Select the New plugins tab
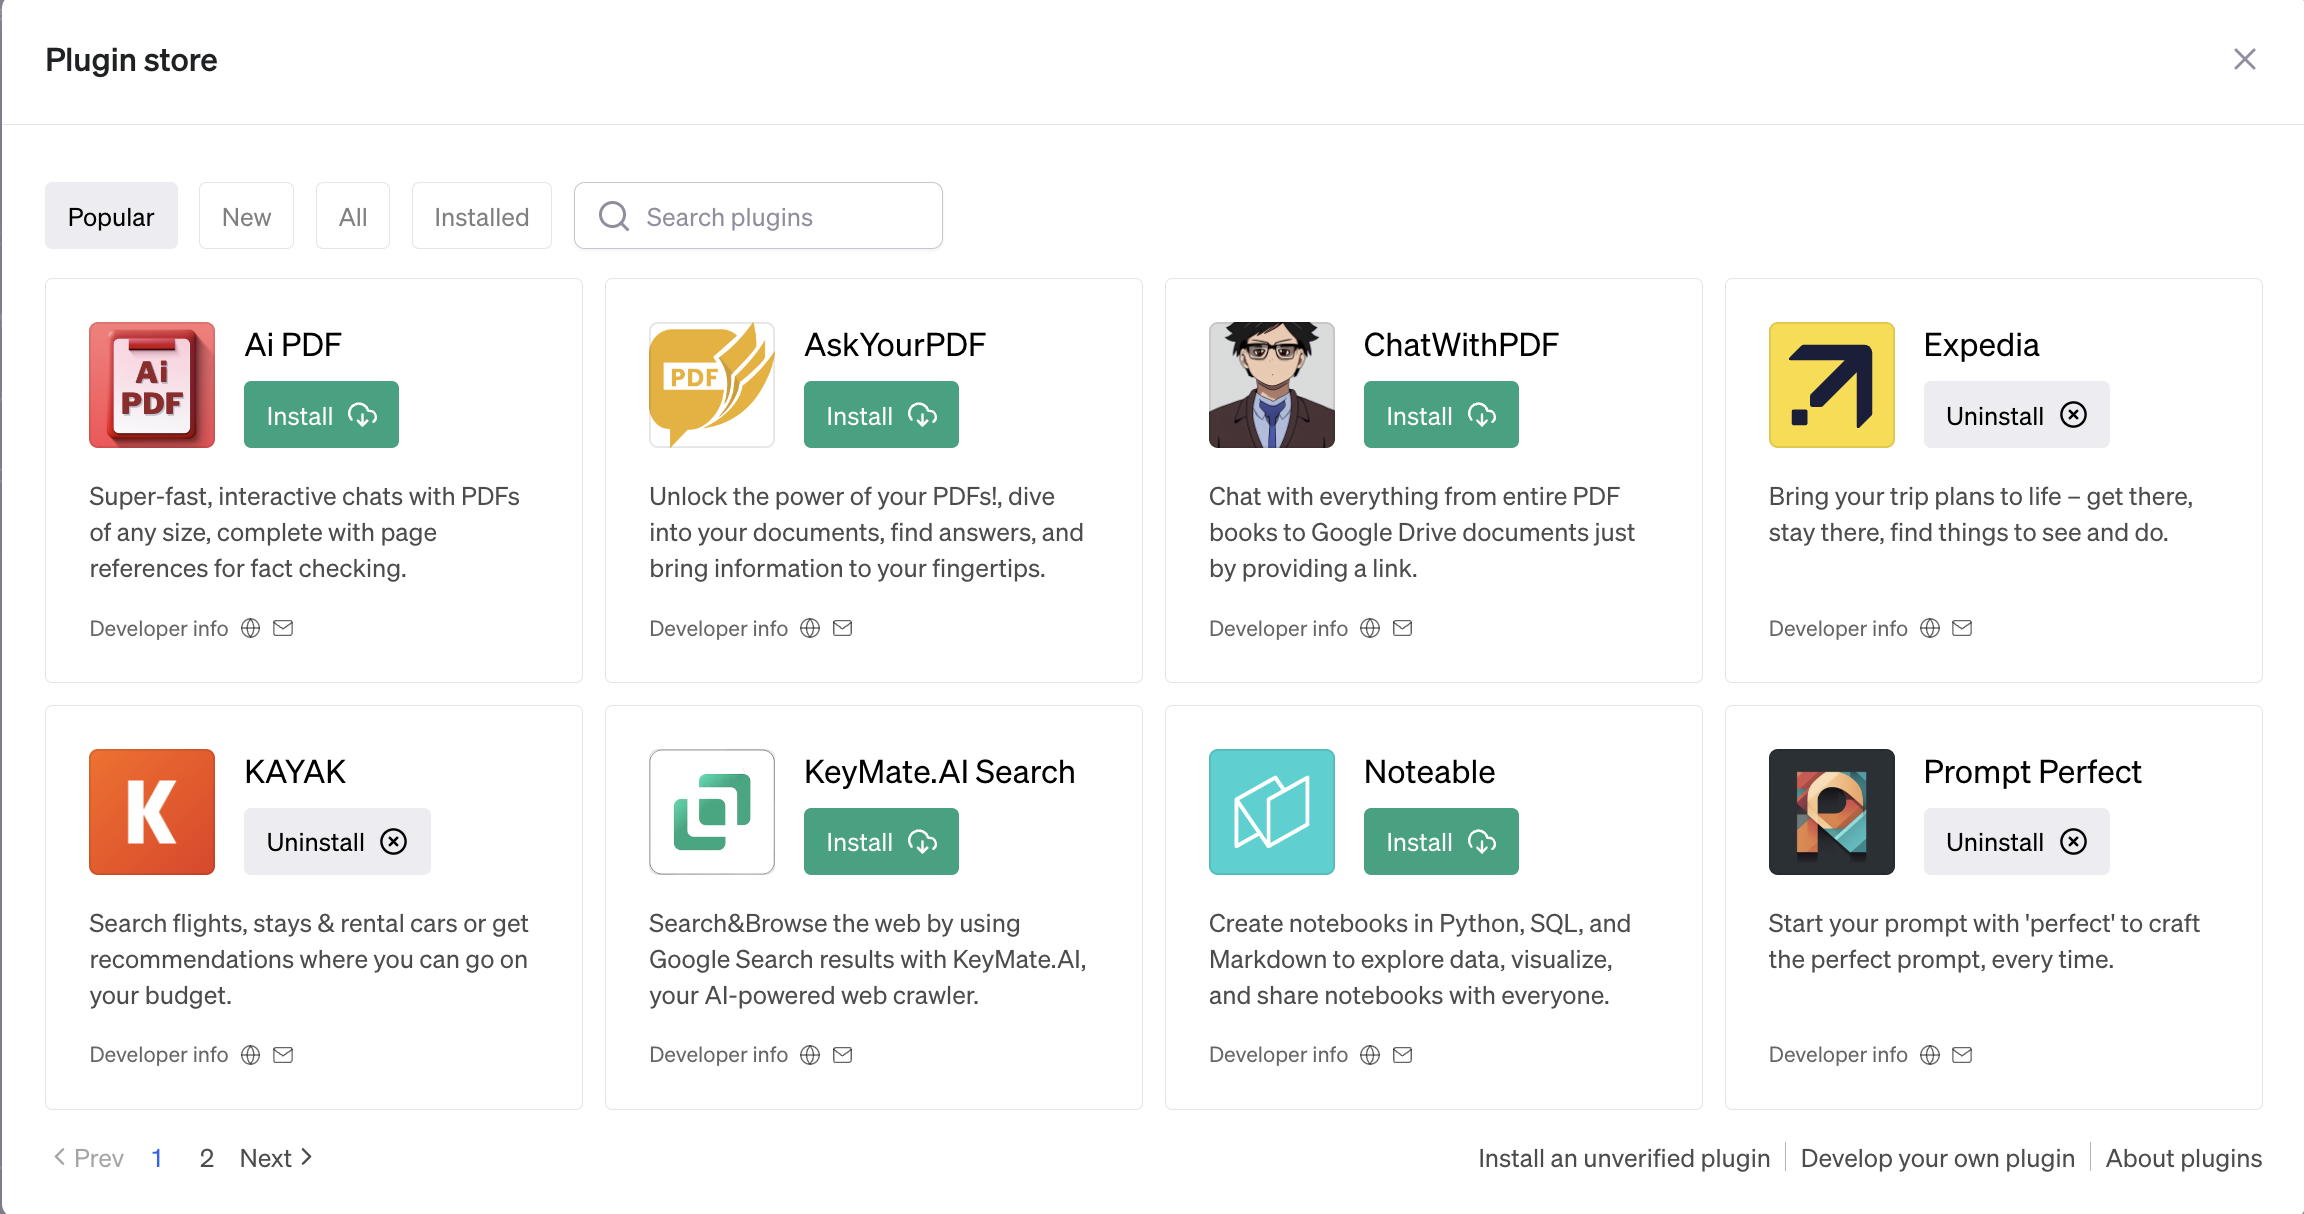Screen dimensions: 2304x1214 click(x=246, y=216)
